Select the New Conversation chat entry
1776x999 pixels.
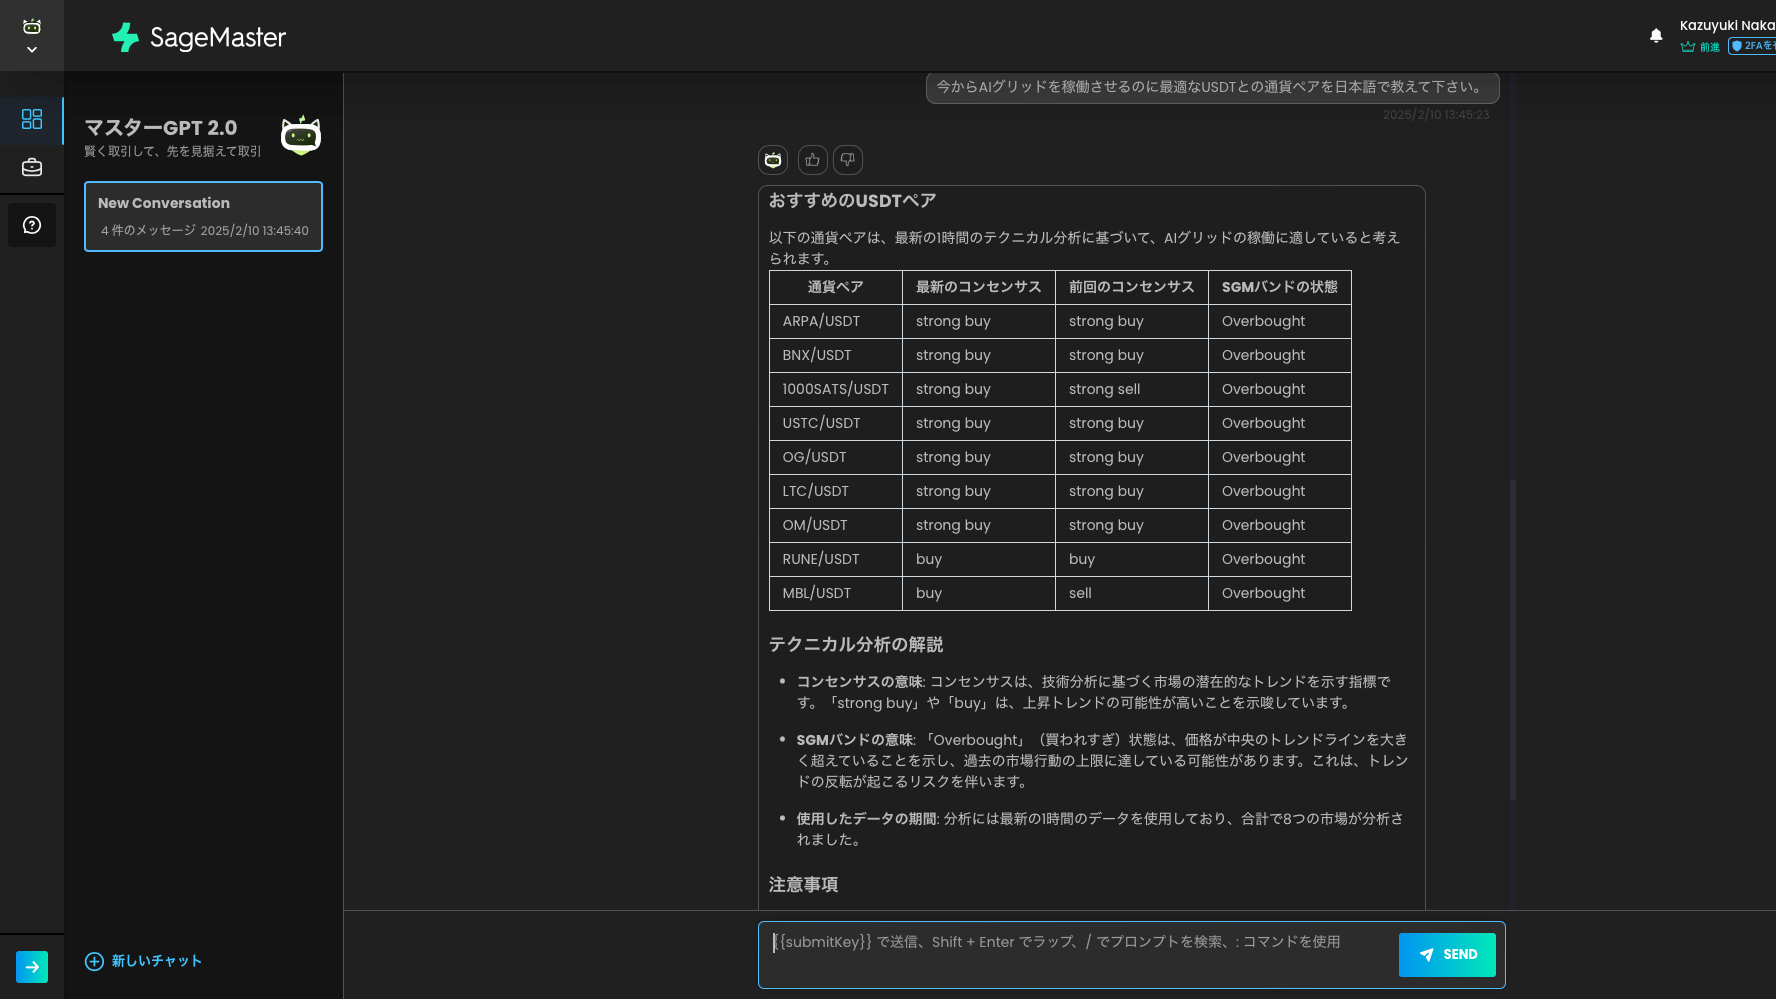(x=203, y=216)
